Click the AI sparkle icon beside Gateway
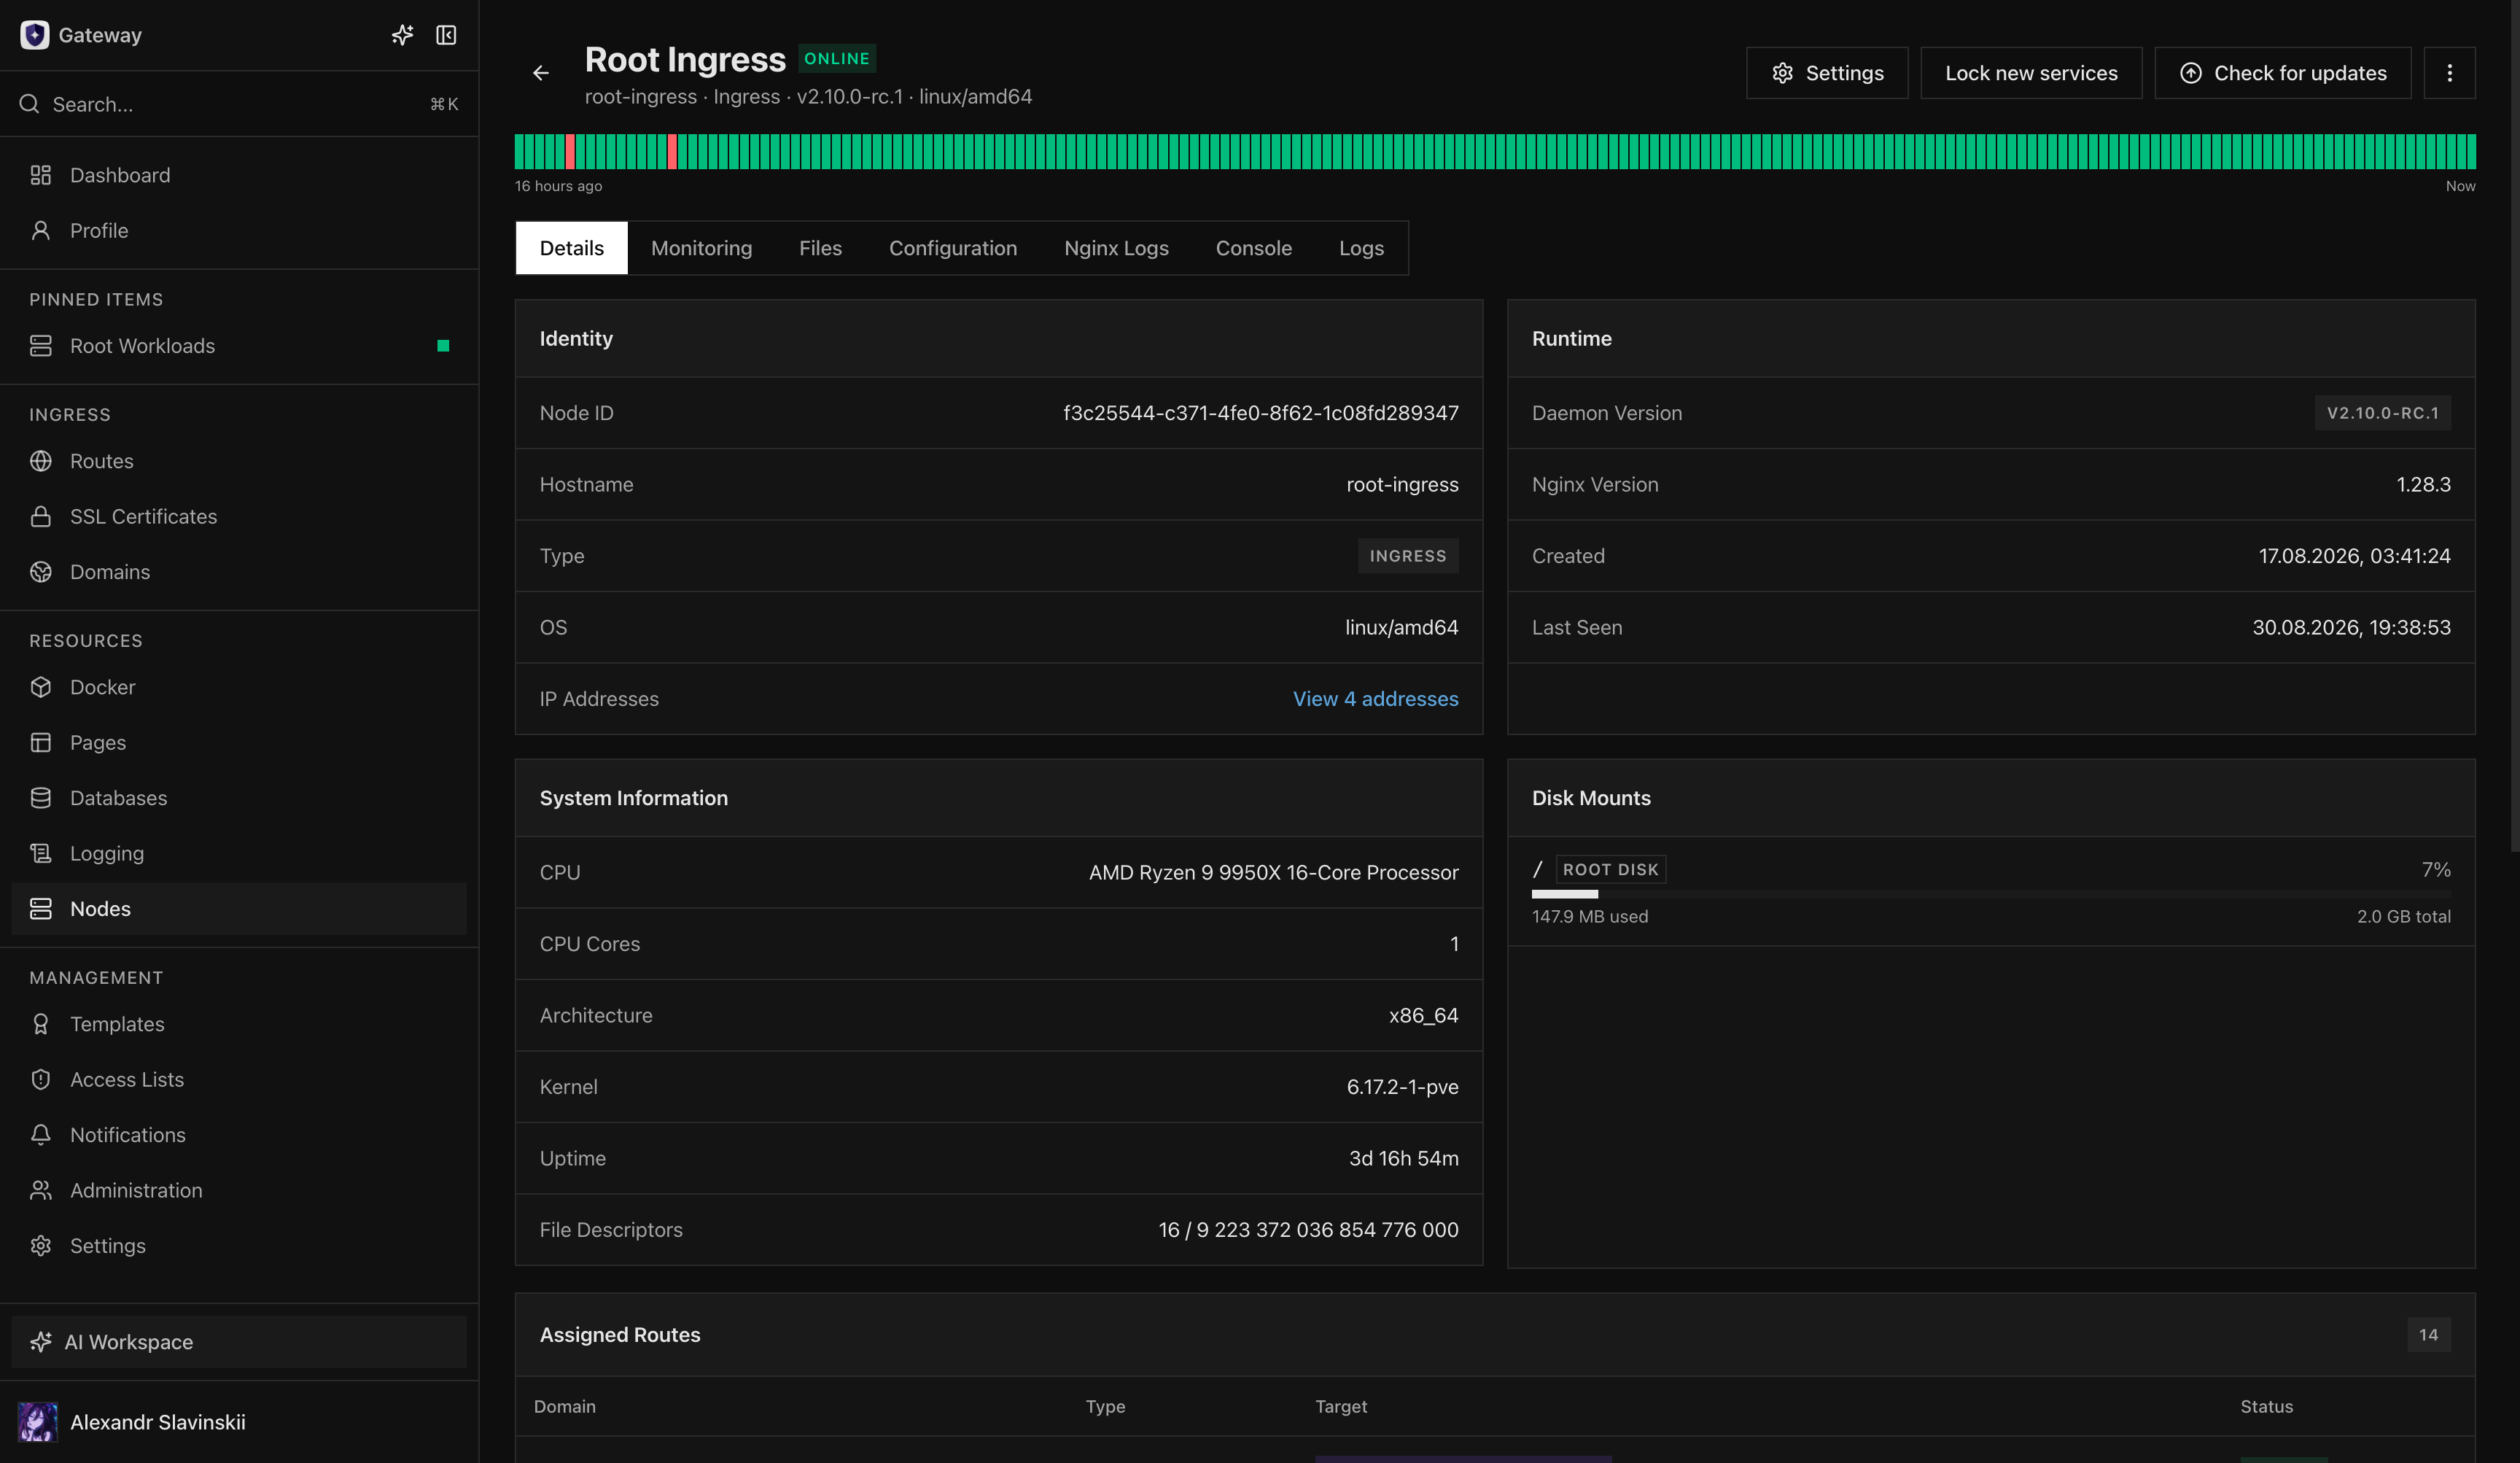The height and width of the screenshot is (1463, 2520). point(402,35)
